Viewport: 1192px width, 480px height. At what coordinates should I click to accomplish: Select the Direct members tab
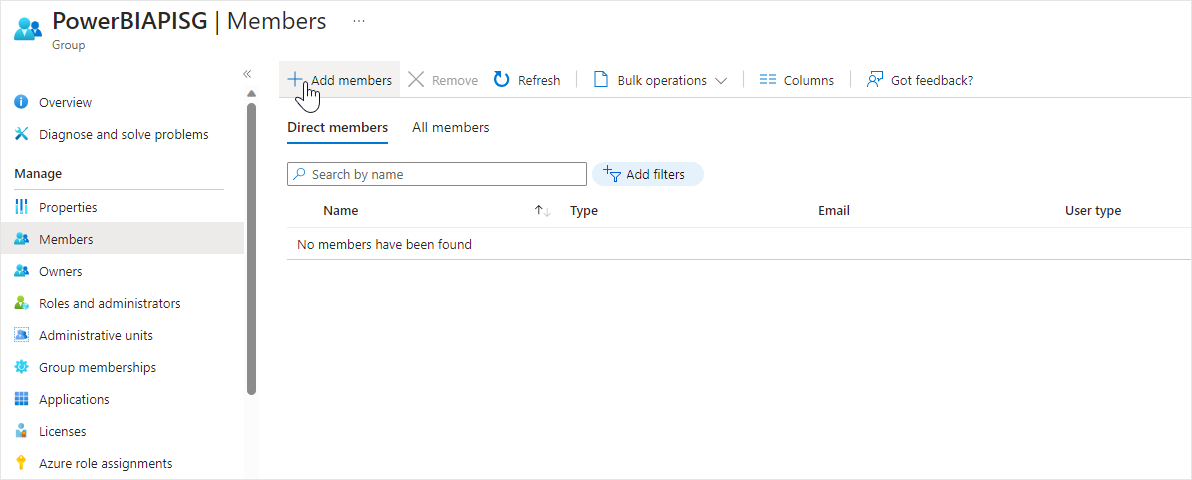click(337, 128)
